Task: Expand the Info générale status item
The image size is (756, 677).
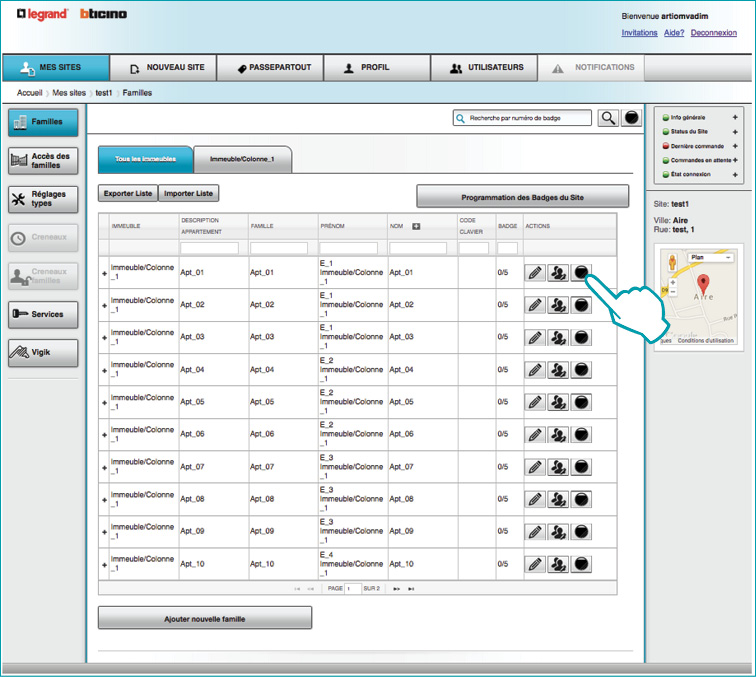Action: point(735,118)
